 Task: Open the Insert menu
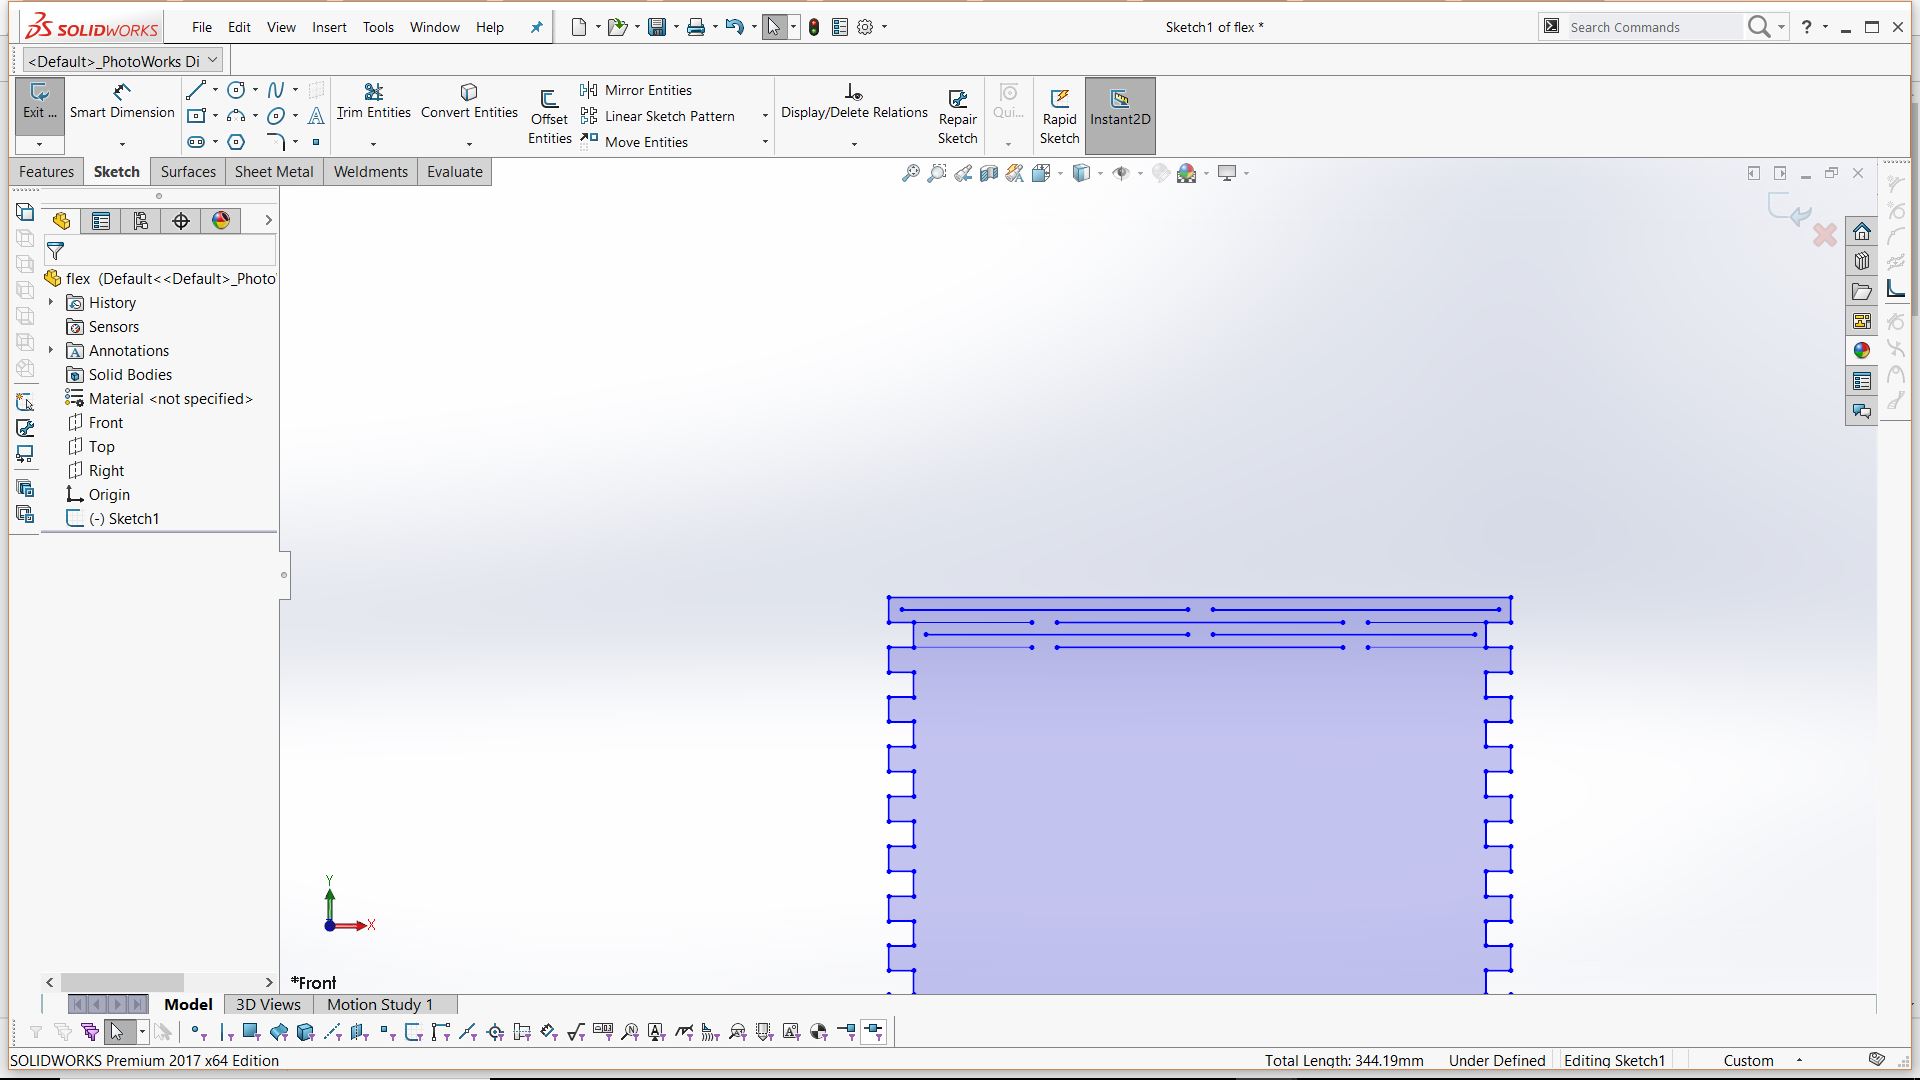[328, 27]
